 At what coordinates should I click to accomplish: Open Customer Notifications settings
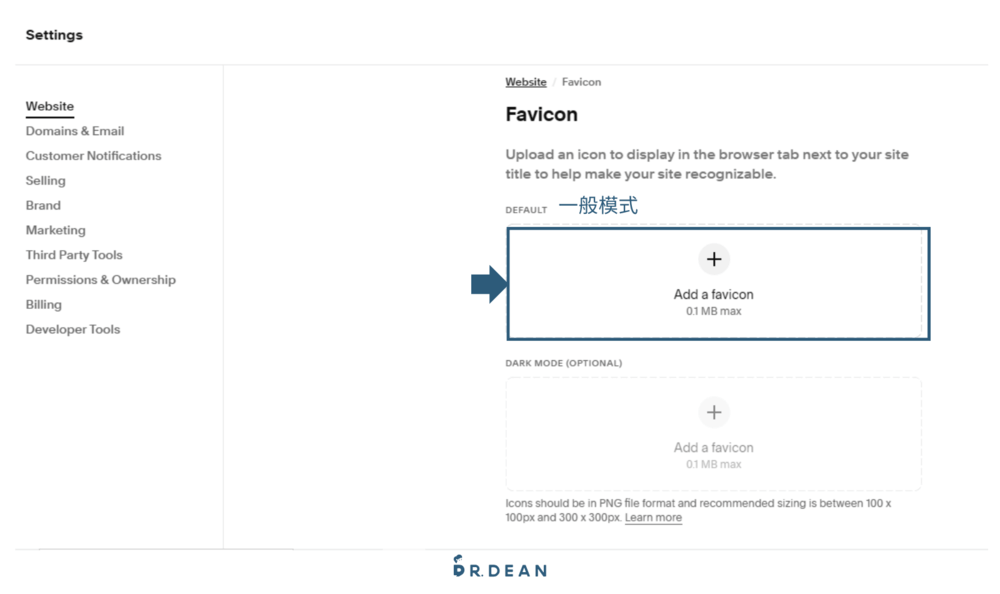[x=93, y=155]
